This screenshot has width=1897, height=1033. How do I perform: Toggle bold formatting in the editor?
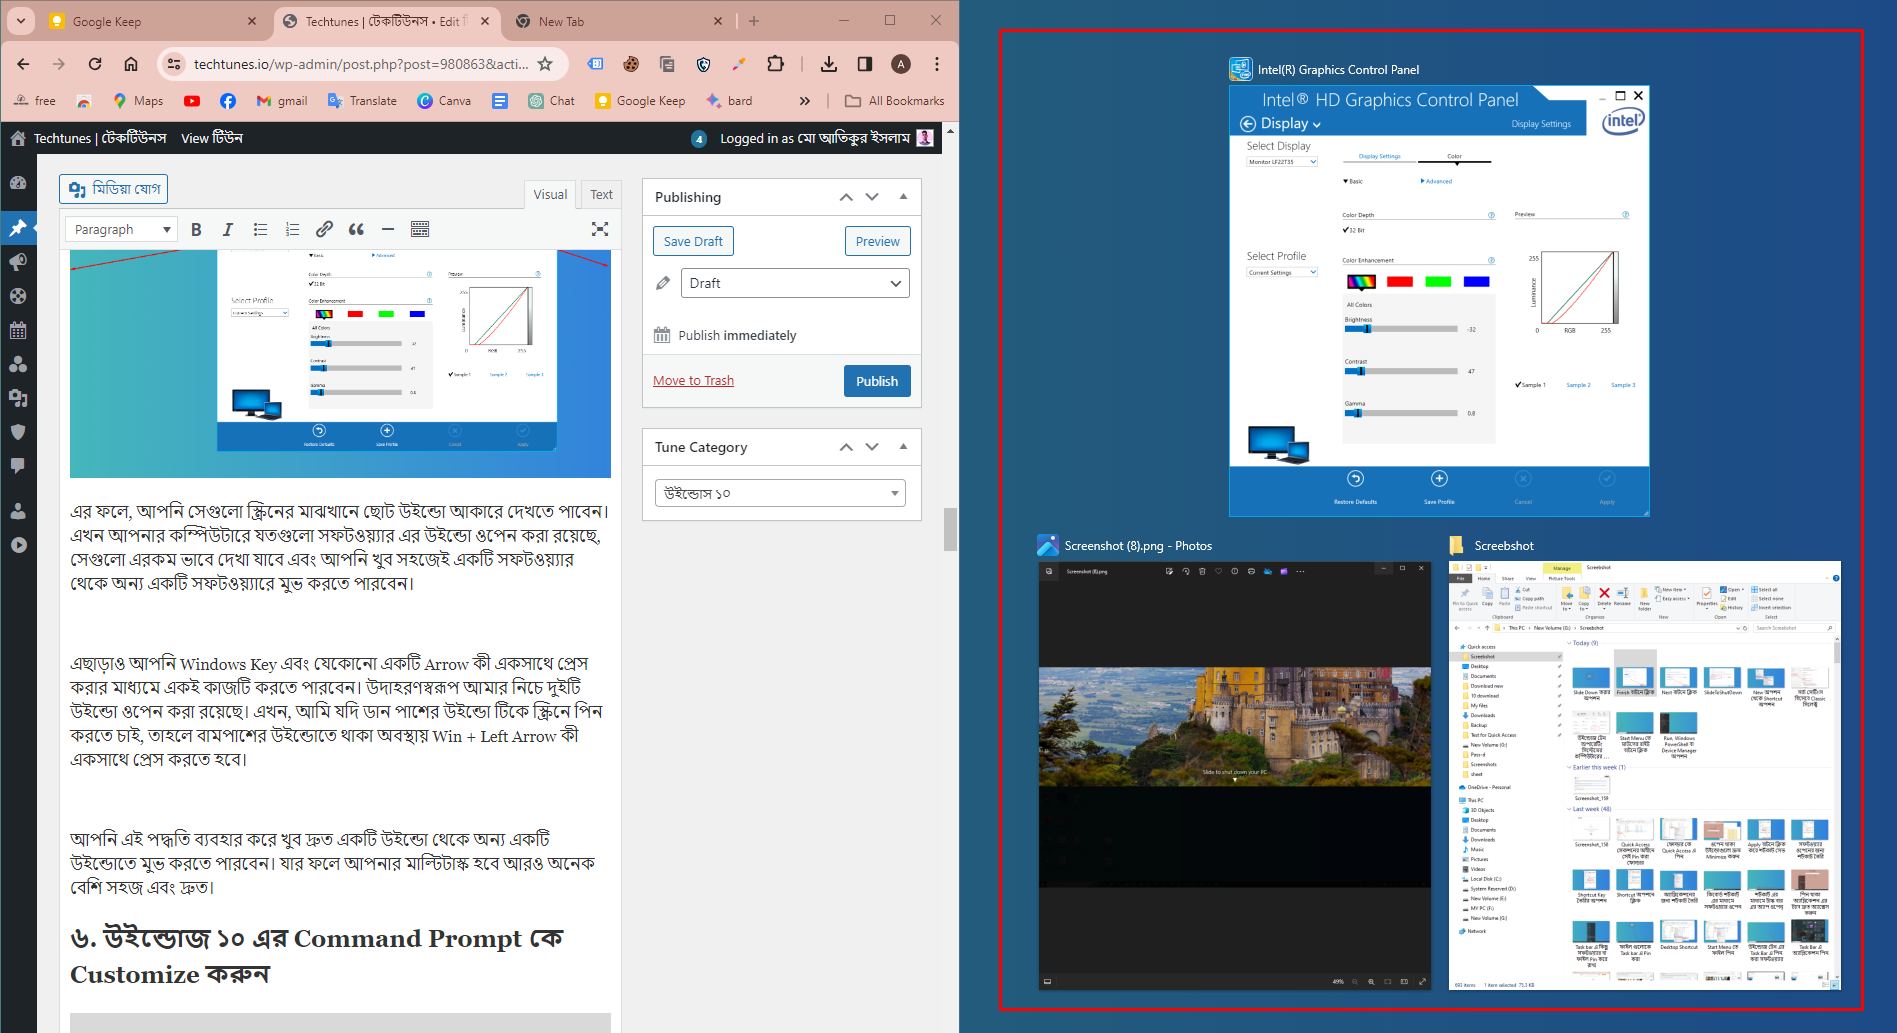click(196, 229)
